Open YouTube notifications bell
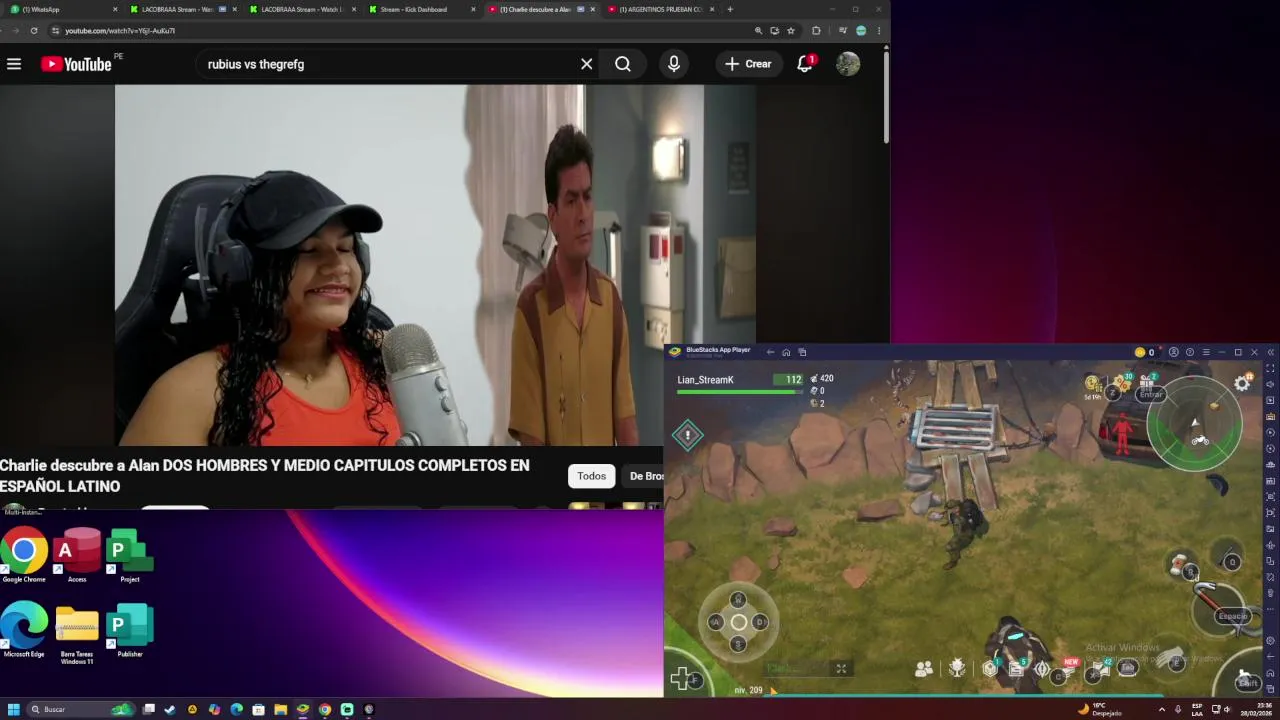The width and height of the screenshot is (1280, 720). pos(805,64)
